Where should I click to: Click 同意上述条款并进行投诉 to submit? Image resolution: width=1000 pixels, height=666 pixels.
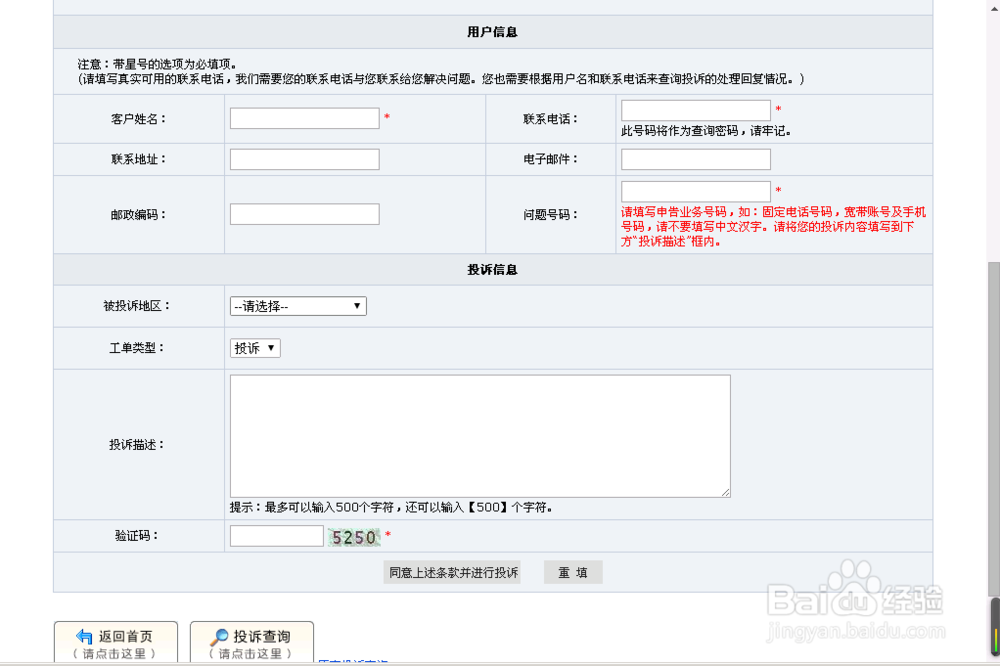(x=452, y=572)
